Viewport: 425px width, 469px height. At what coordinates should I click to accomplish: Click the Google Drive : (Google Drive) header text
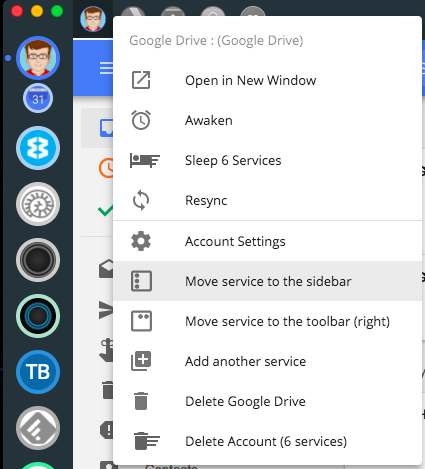pos(216,41)
